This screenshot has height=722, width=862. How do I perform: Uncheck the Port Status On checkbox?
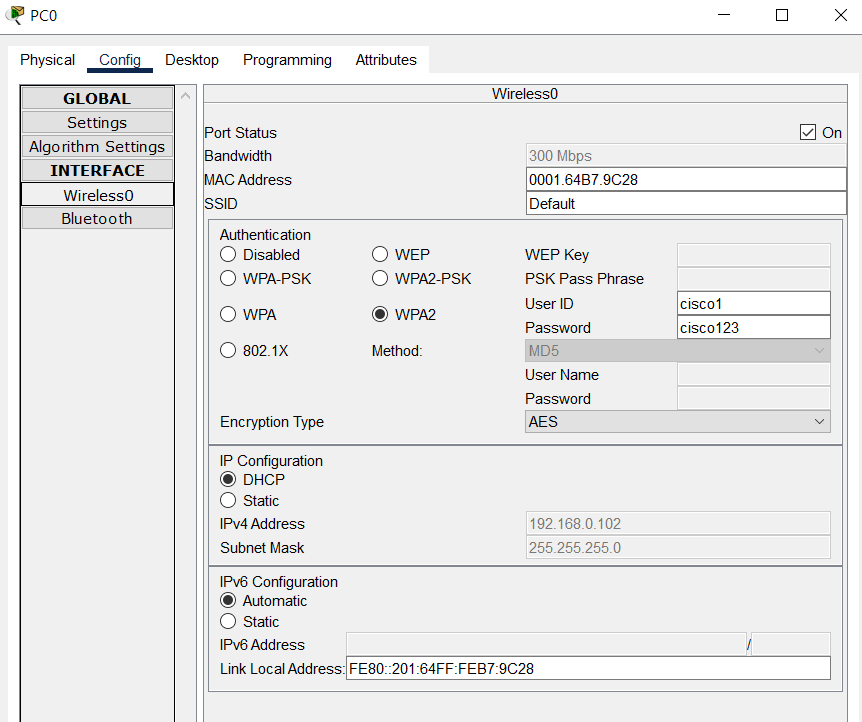[x=808, y=133]
